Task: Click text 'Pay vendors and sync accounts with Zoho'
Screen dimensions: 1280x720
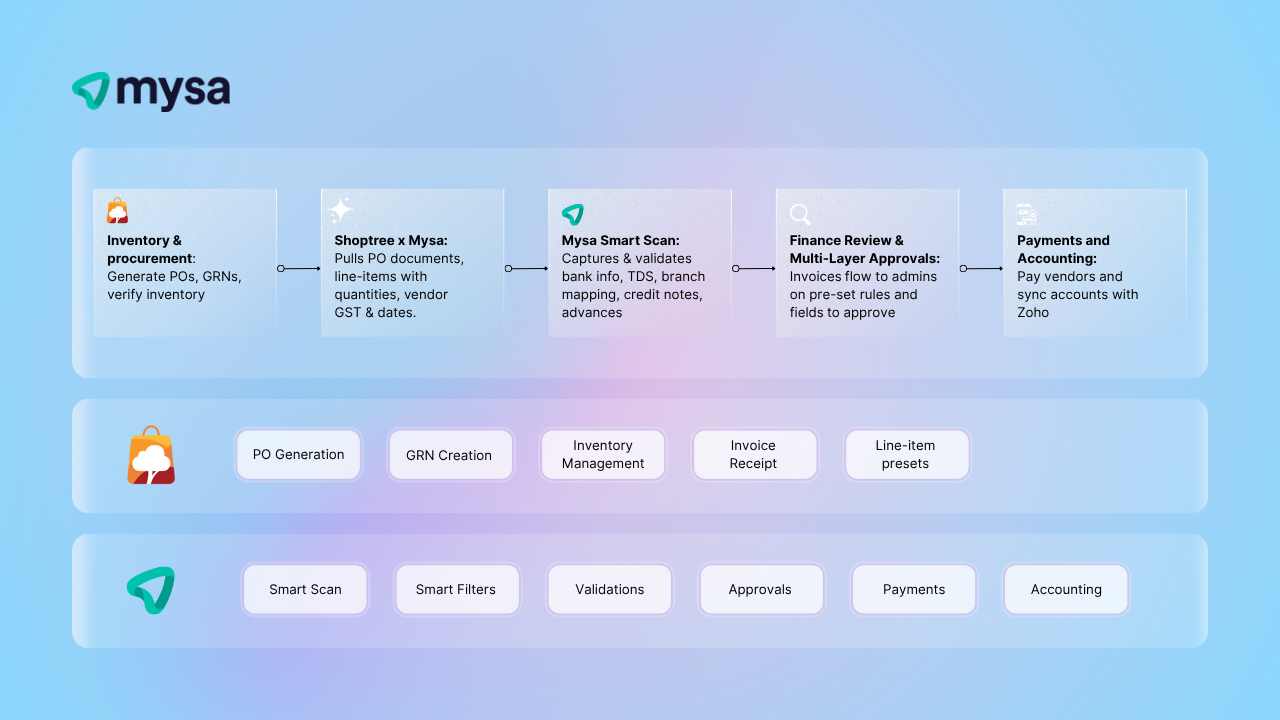Action: (1078, 294)
